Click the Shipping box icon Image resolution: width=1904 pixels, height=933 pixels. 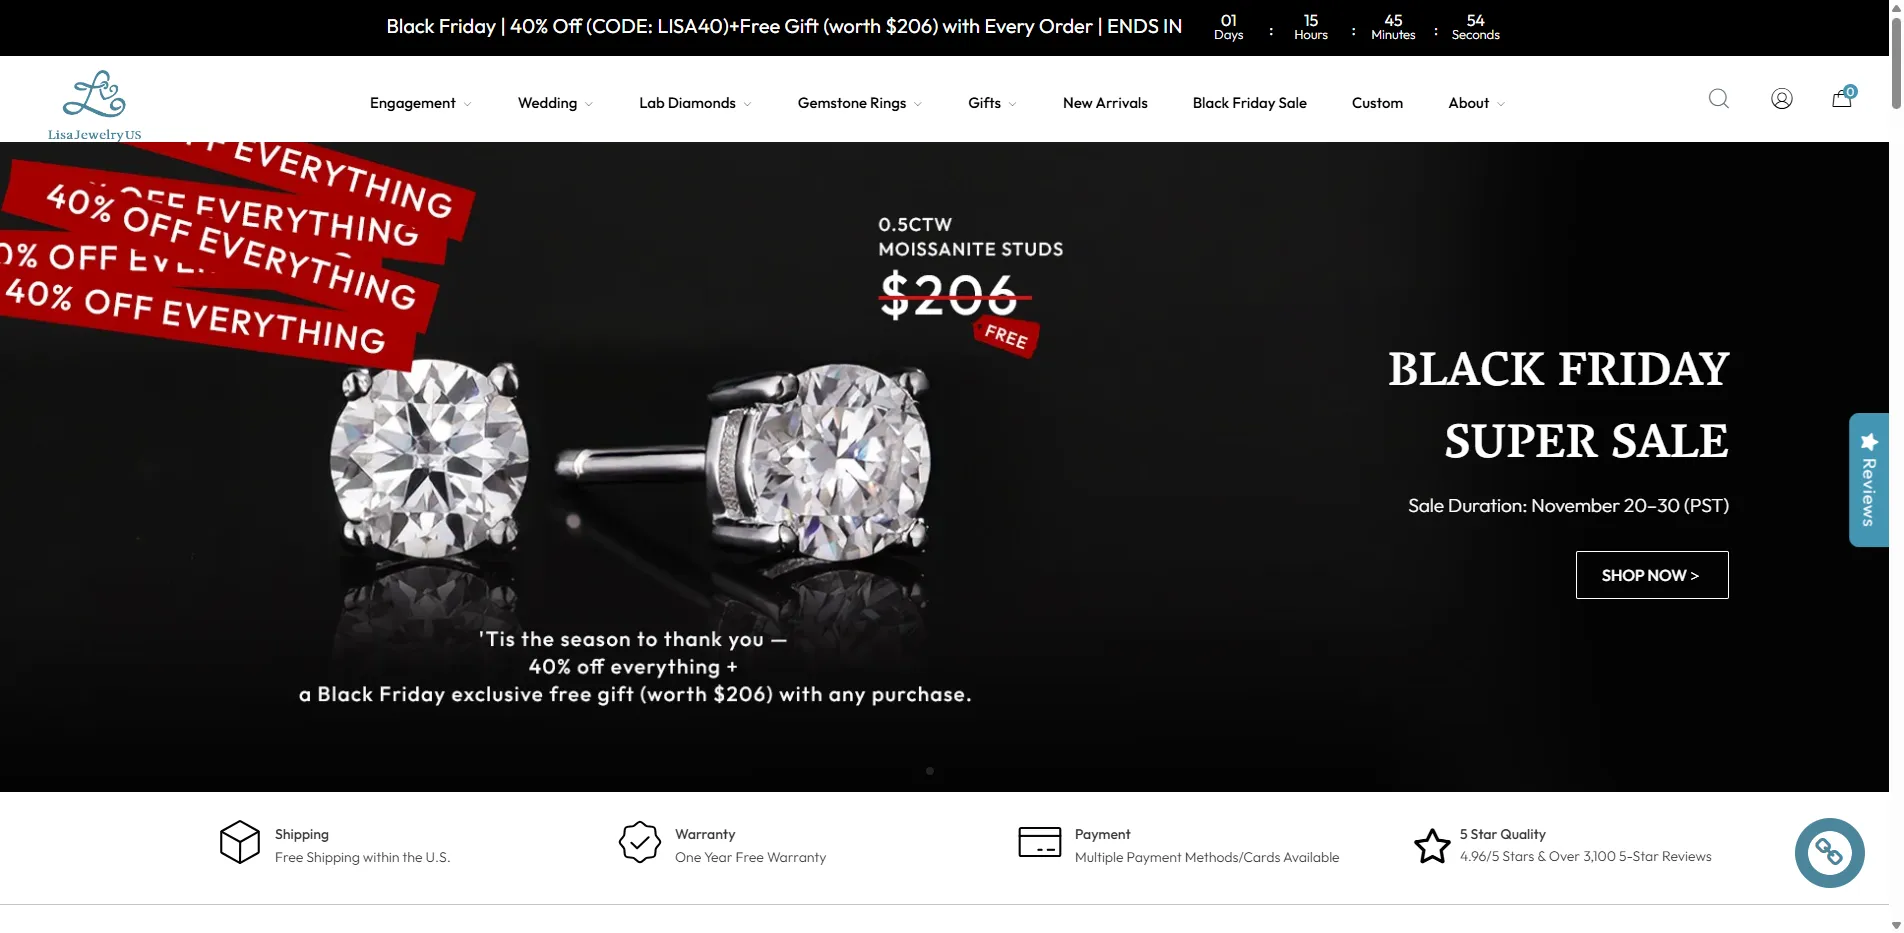pyautogui.click(x=239, y=842)
